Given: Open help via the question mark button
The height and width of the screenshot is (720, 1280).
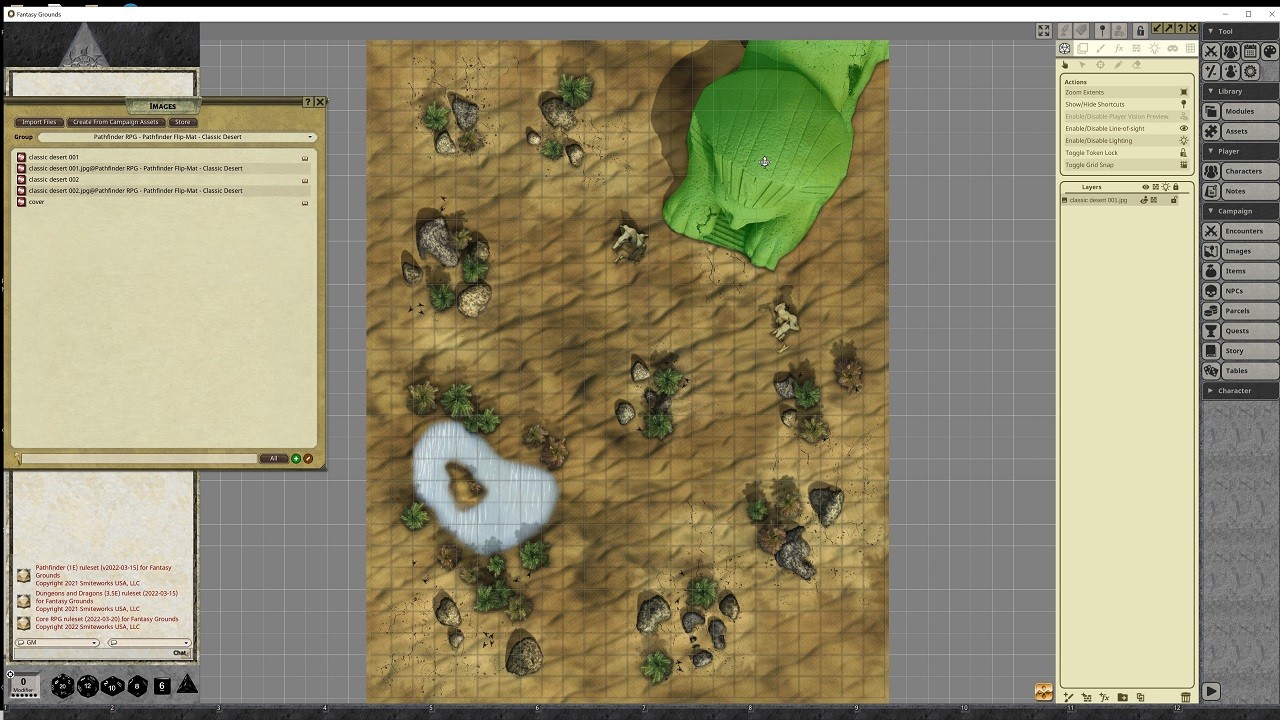Looking at the screenshot, I should coord(307,102).
